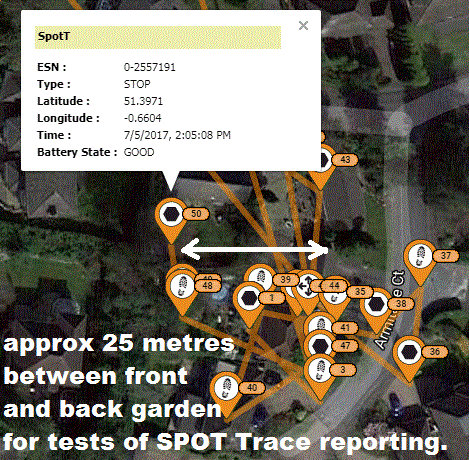This screenshot has width=469, height=460.
Task: Click the Battery State value GOOD
Action: click(139, 152)
